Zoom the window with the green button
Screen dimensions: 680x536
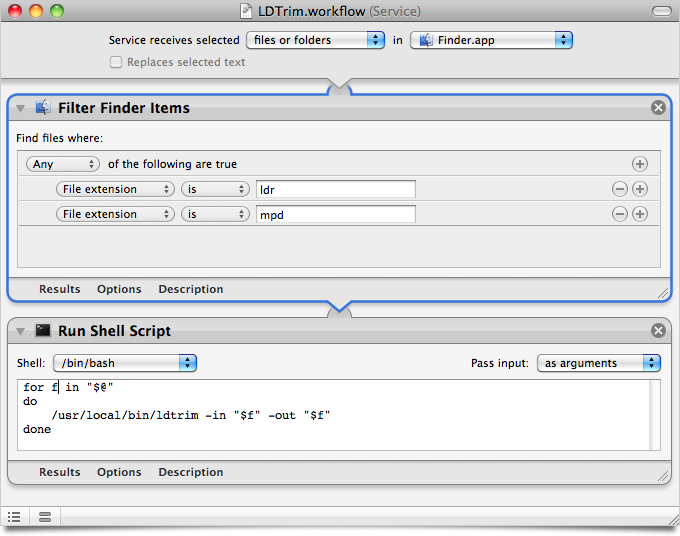click(57, 11)
